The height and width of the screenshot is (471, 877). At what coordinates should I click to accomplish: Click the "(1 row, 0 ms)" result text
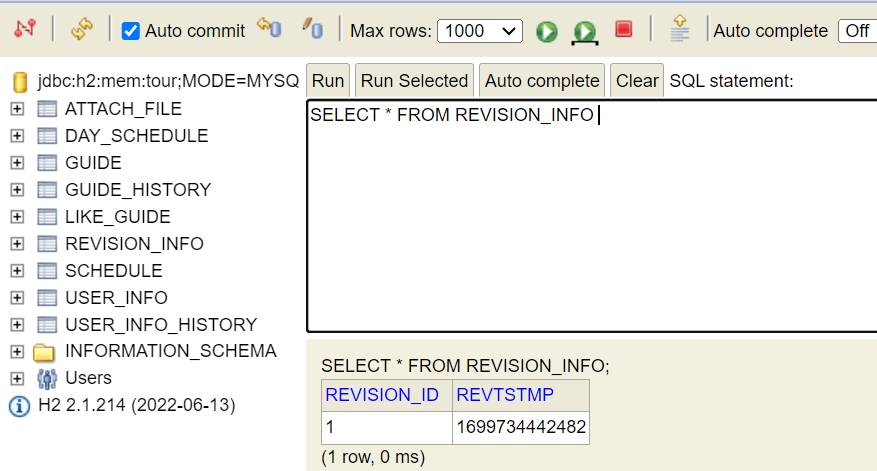tap(373, 457)
